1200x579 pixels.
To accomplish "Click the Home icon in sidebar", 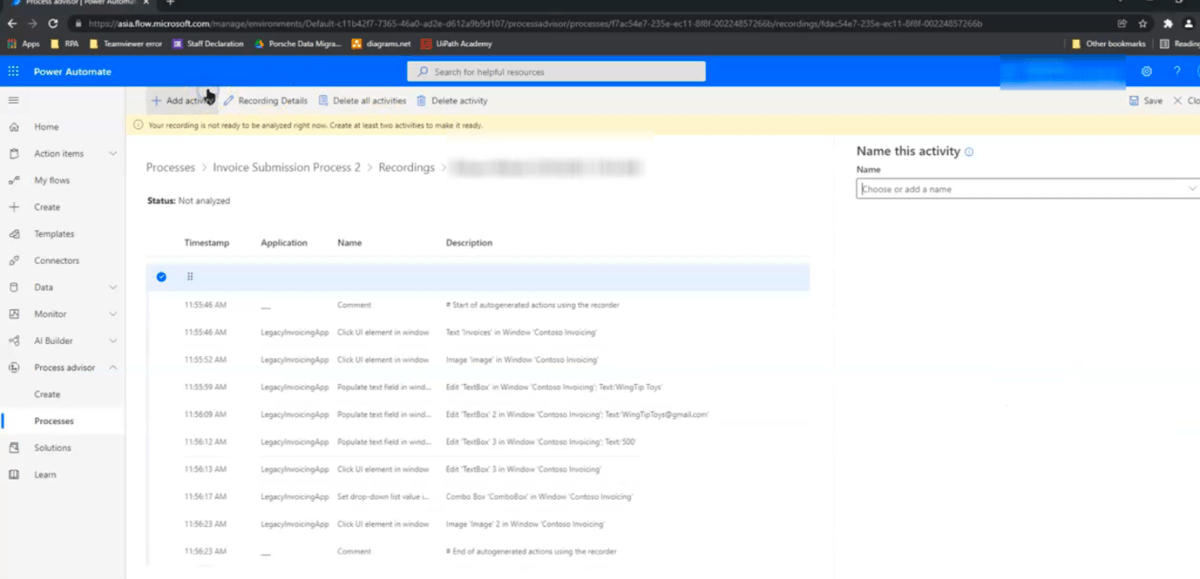I will coord(14,127).
